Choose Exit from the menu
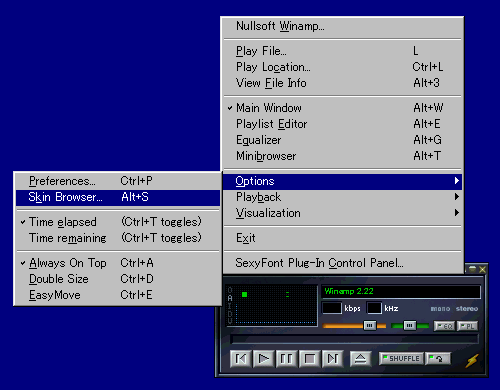 [x=343, y=238]
